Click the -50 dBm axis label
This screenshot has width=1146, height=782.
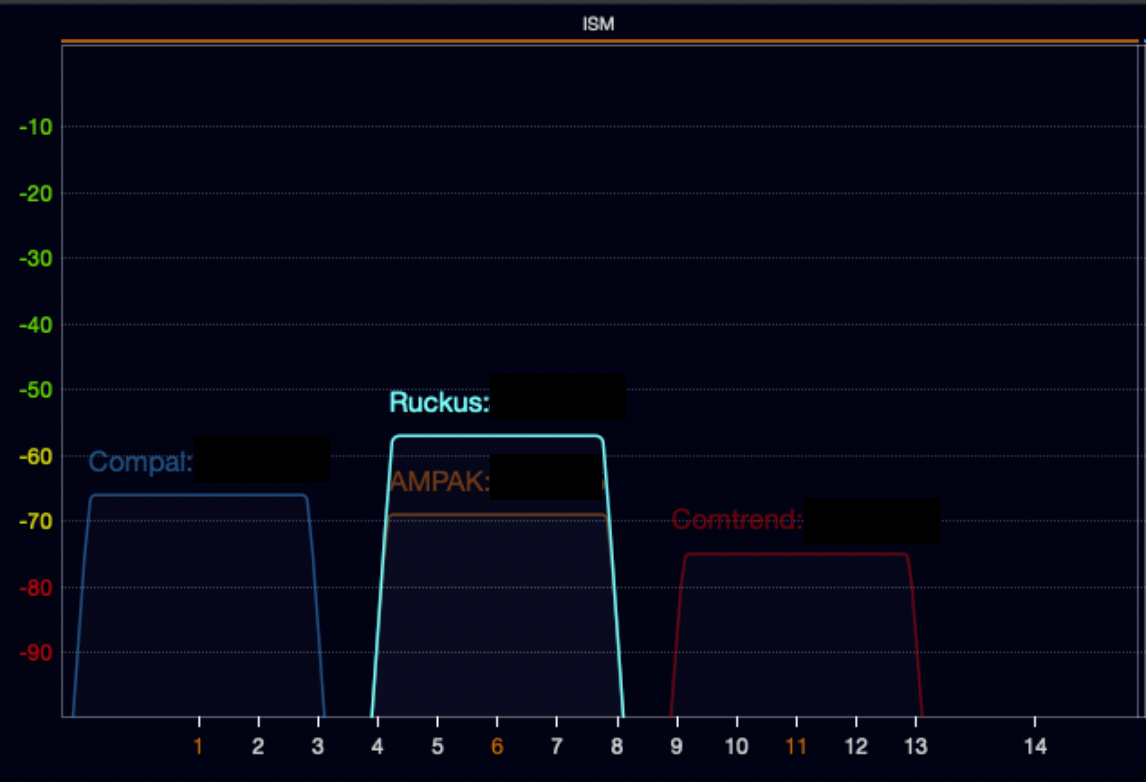(x=36, y=390)
